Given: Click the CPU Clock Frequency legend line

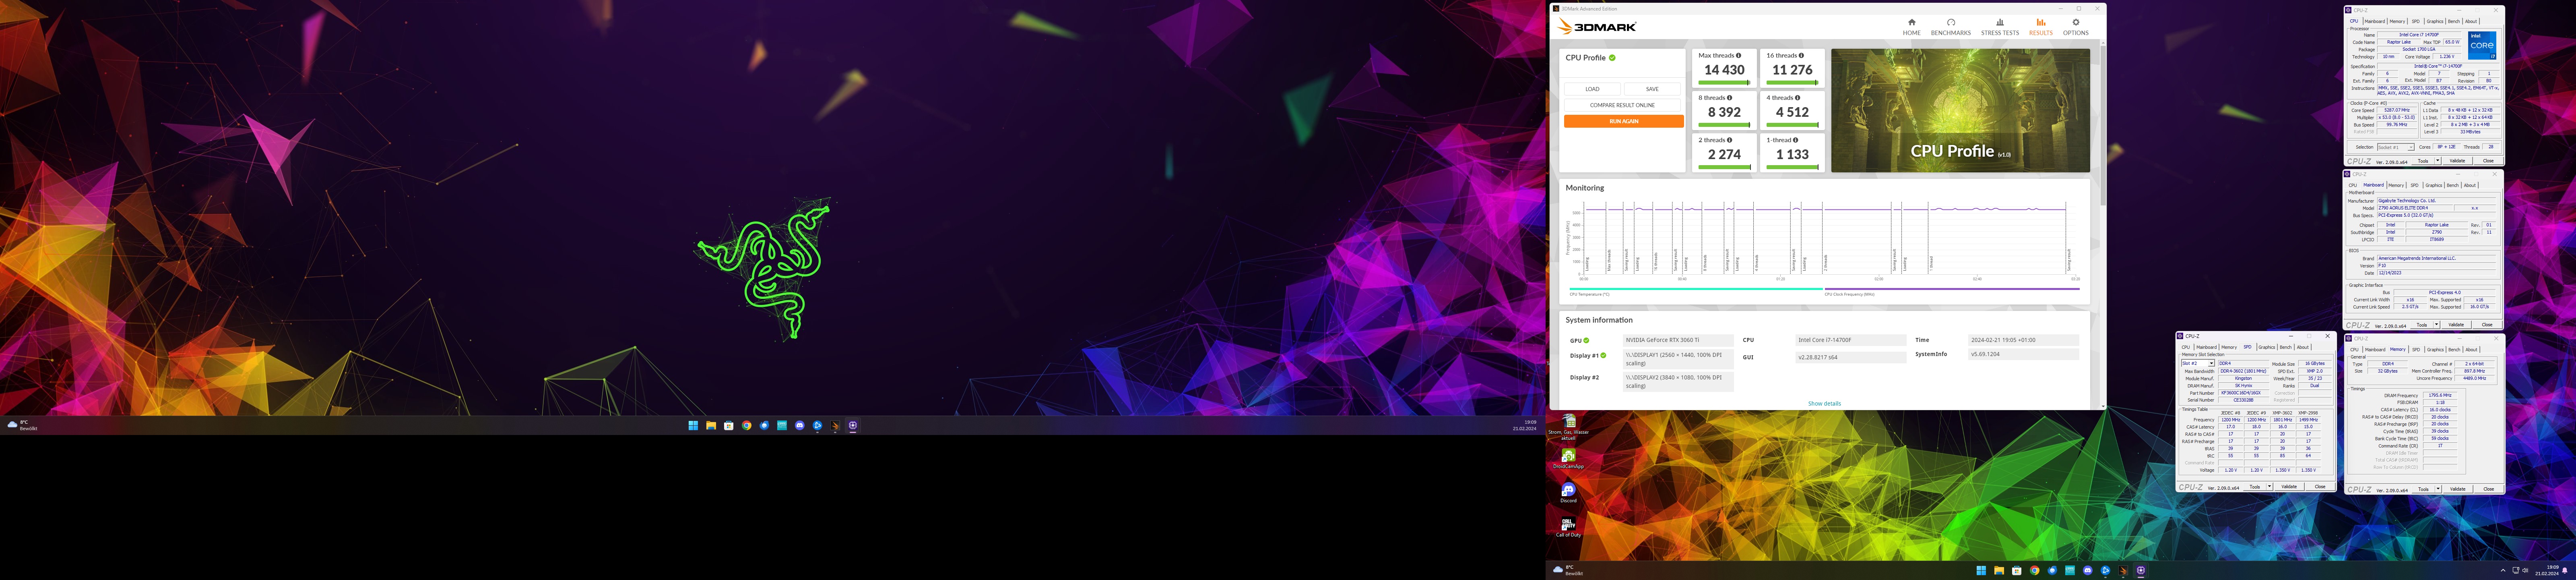Looking at the screenshot, I should tap(1952, 289).
